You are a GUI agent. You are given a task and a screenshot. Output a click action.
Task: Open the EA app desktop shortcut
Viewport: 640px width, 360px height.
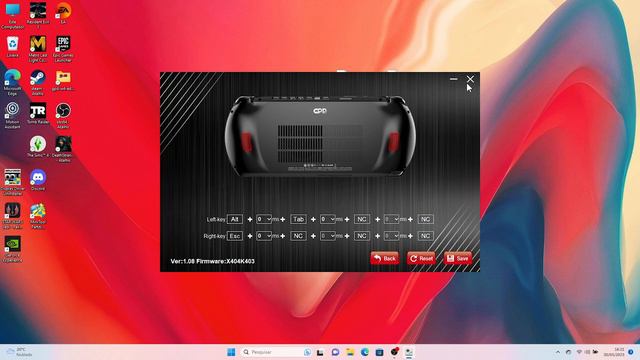point(63,13)
